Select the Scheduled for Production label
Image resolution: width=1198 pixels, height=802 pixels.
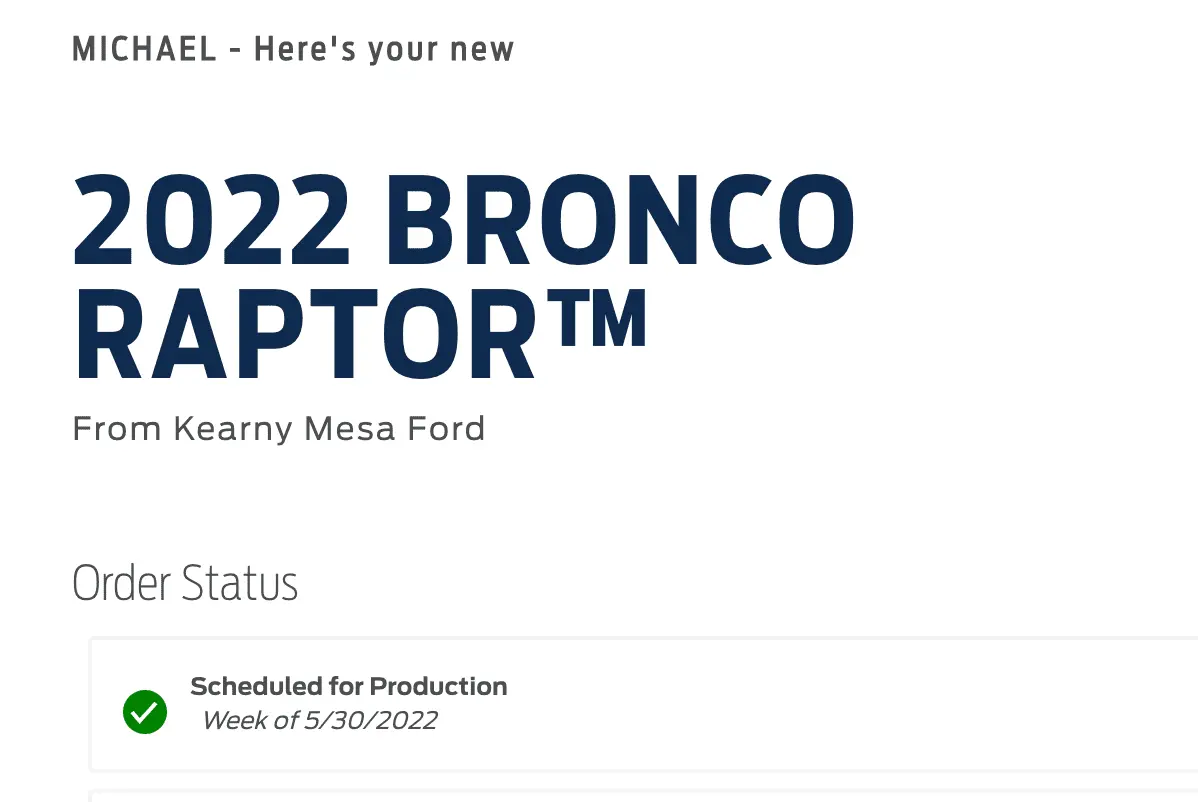pos(348,687)
